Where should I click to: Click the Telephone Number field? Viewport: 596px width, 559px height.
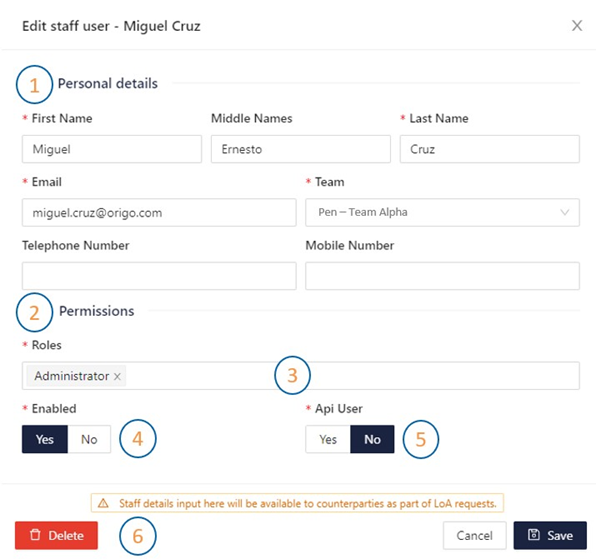pyautogui.click(x=159, y=276)
